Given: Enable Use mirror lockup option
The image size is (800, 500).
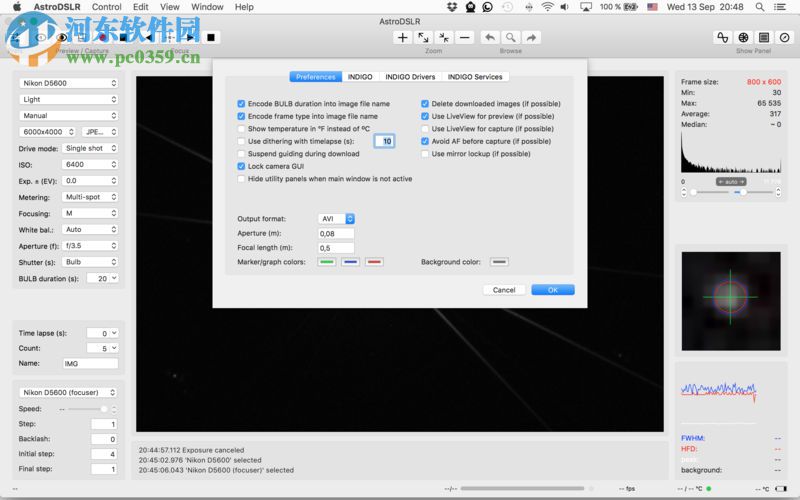Looking at the screenshot, I should point(425,154).
